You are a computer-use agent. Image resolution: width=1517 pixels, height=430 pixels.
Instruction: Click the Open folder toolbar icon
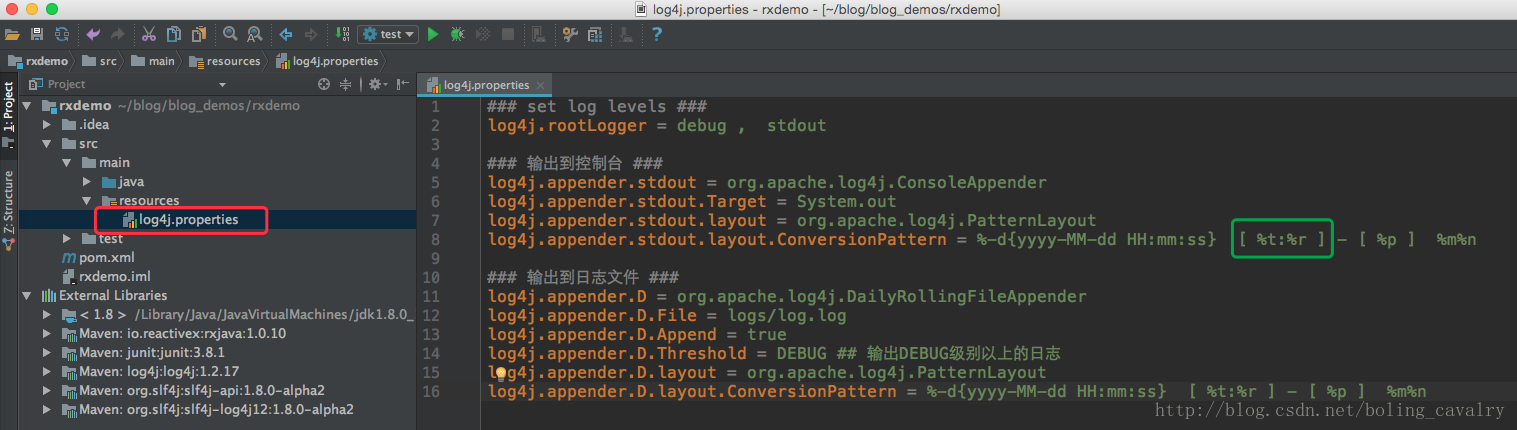(12, 34)
